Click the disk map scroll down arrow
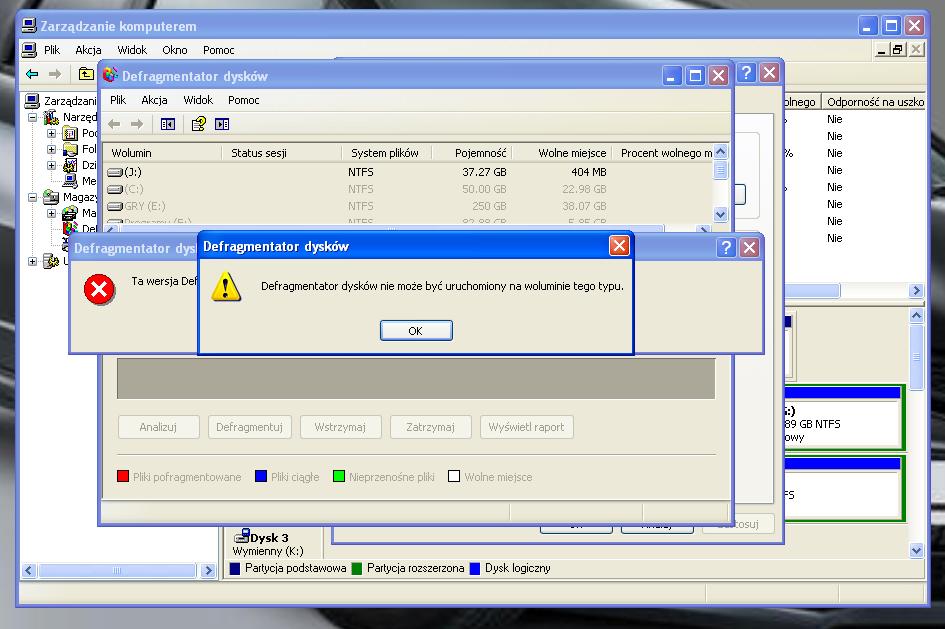Viewport: 945px width, 629px height. pyautogui.click(x=917, y=550)
